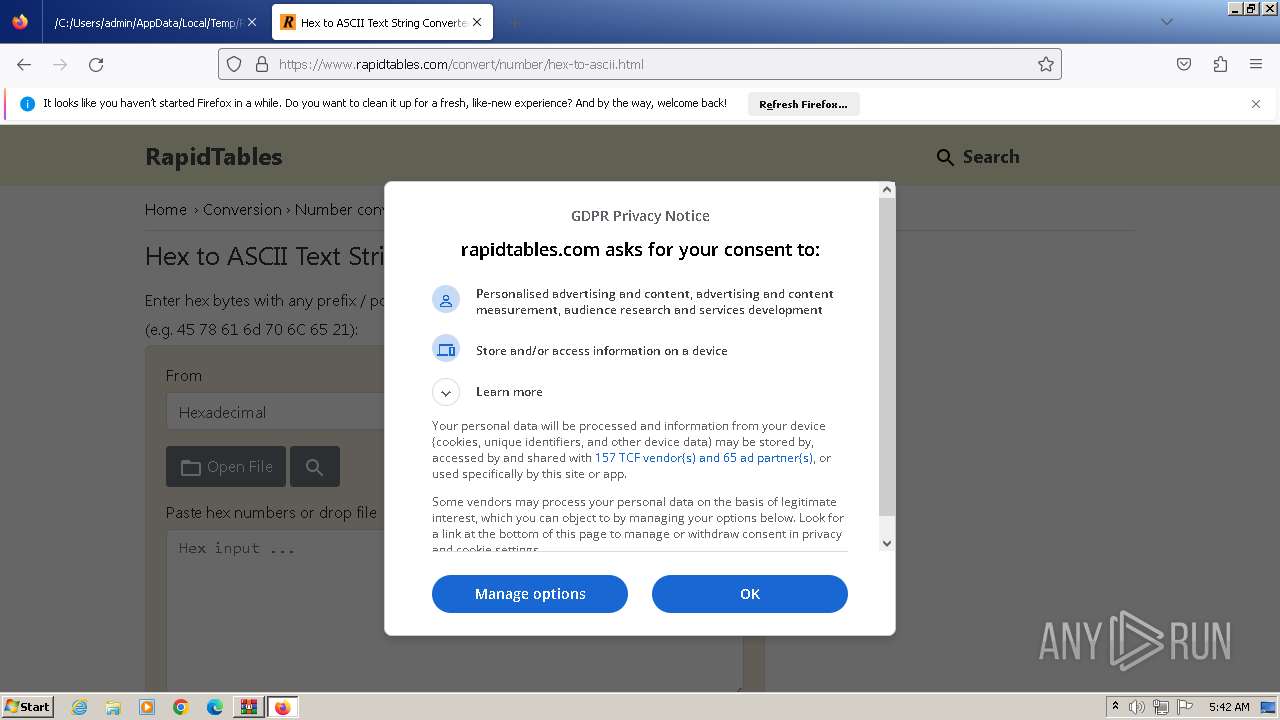Go back to previous page

(x=24, y=64)
